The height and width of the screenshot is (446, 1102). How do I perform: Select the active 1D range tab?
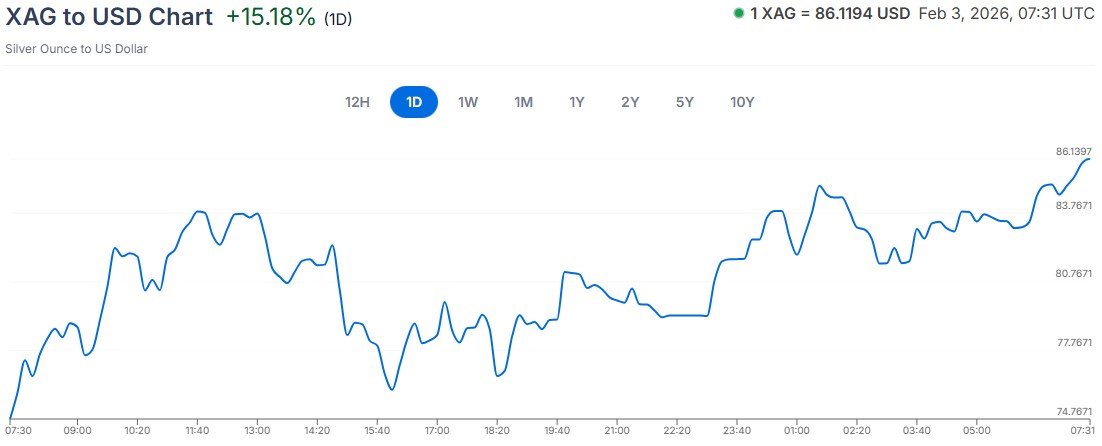[x=414, y=102]
